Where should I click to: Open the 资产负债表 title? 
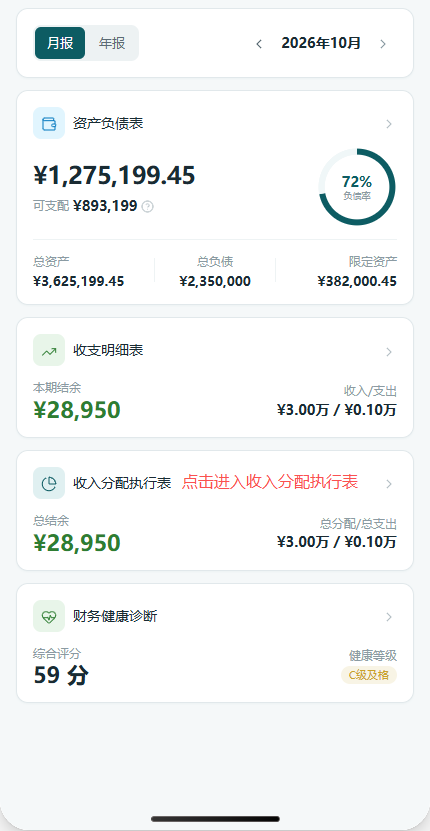coord(108,123)
